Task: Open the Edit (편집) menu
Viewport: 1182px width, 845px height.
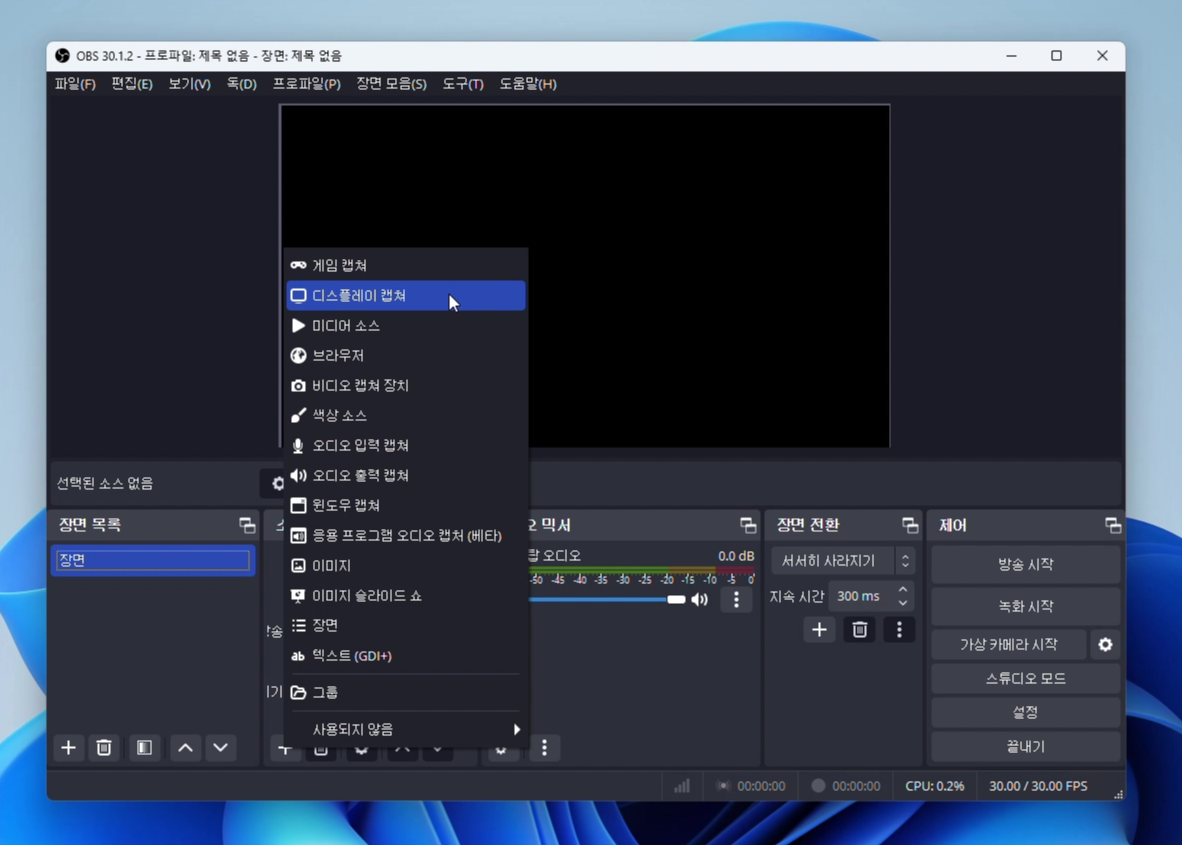Action: click(x=132, y=84)
